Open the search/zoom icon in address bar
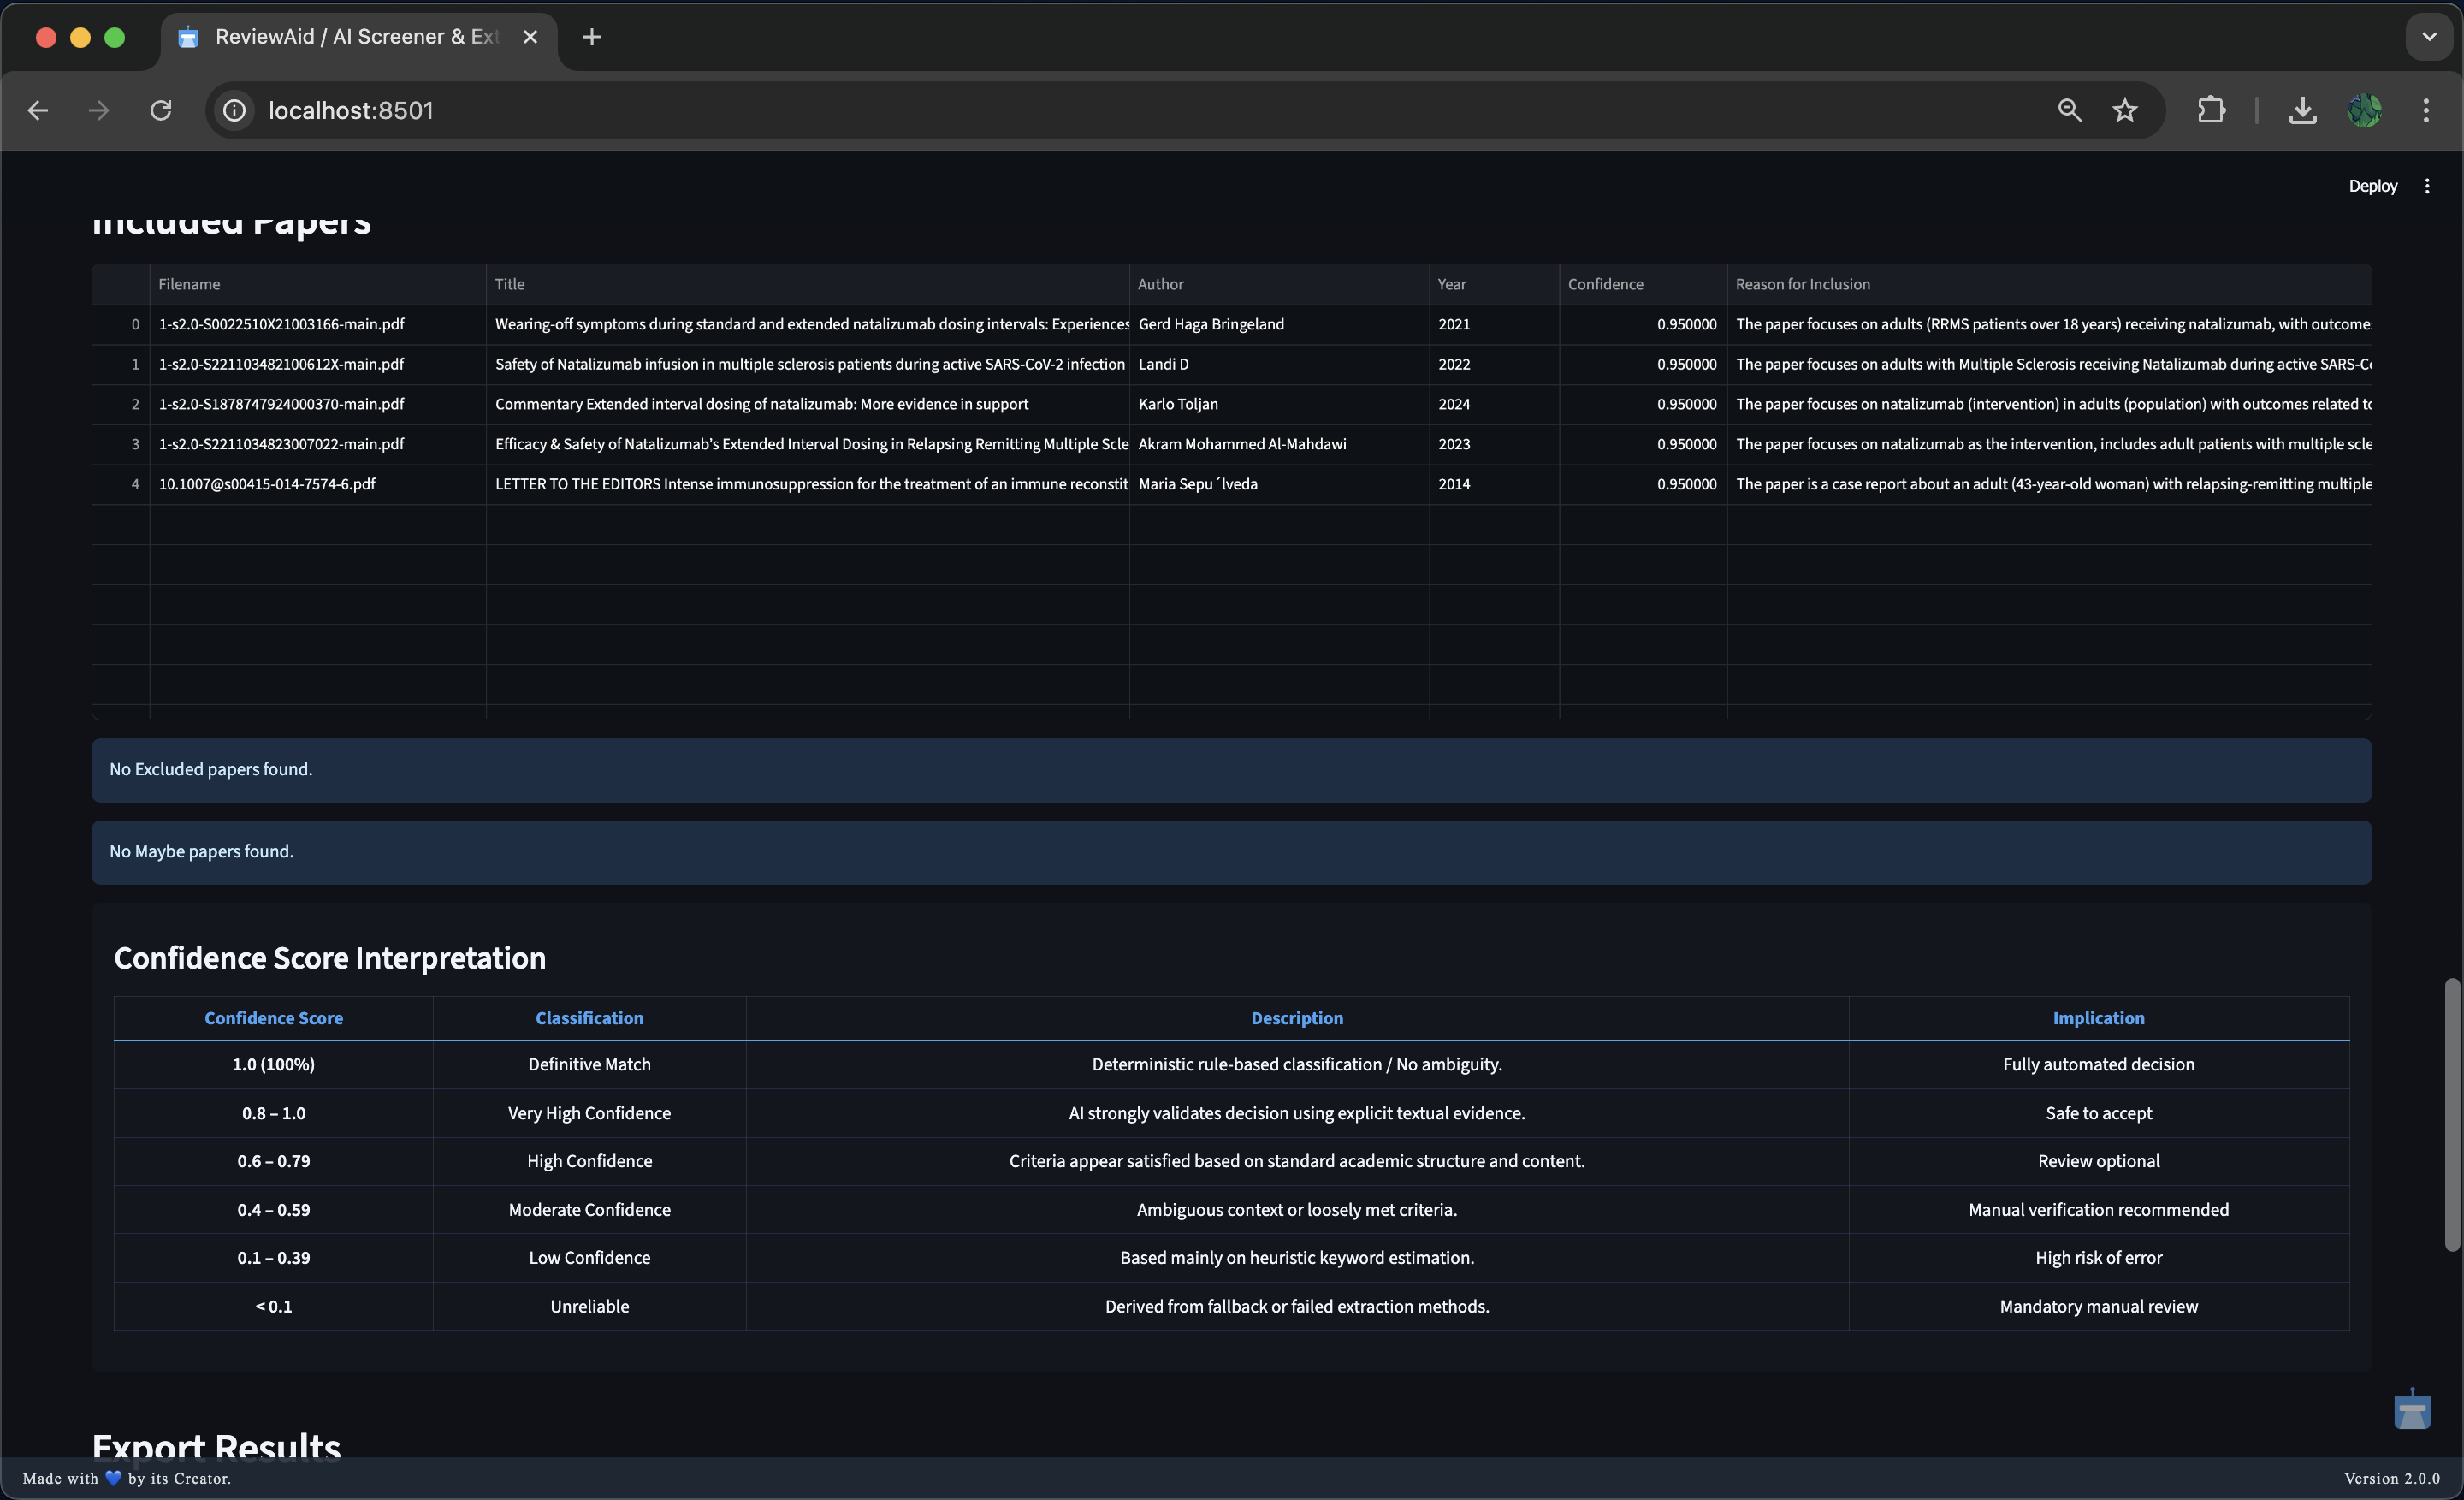 coord(2069,110)
